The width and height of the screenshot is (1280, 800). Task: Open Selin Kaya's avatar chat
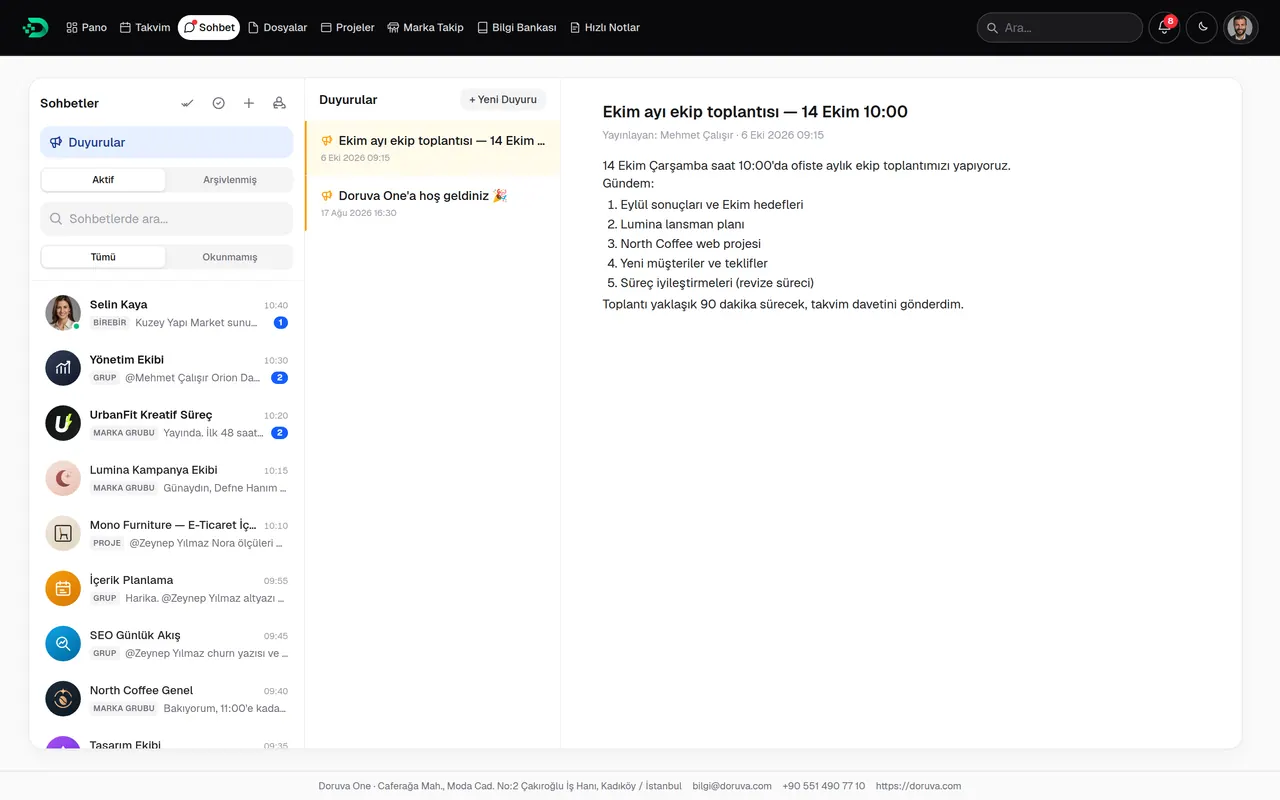63,313
